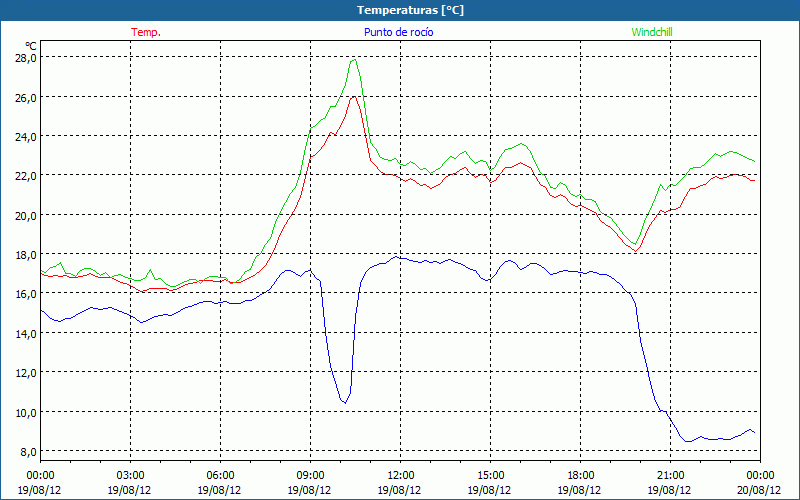Click the 12:00 time axis label
800x500 pixels.
pos(401,476)
